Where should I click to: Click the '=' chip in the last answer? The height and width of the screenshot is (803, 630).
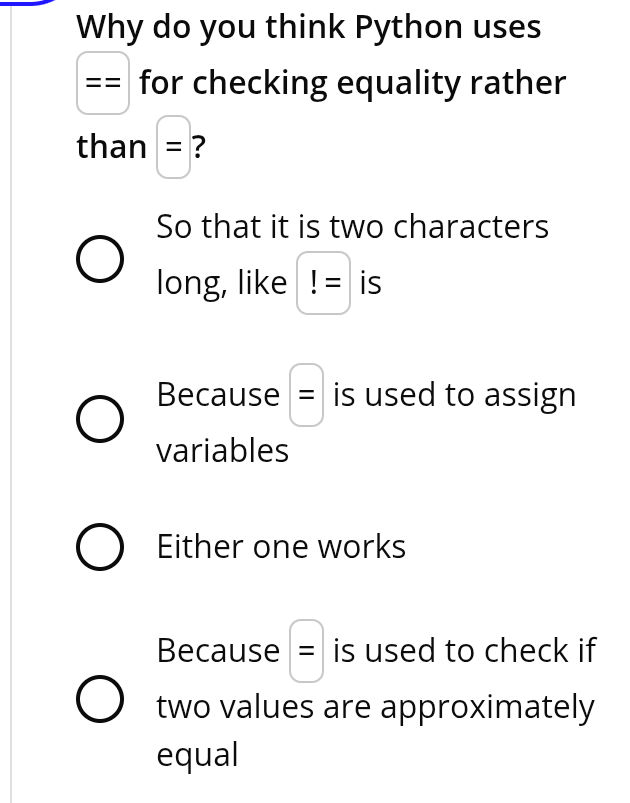click(x=306, y=650)
